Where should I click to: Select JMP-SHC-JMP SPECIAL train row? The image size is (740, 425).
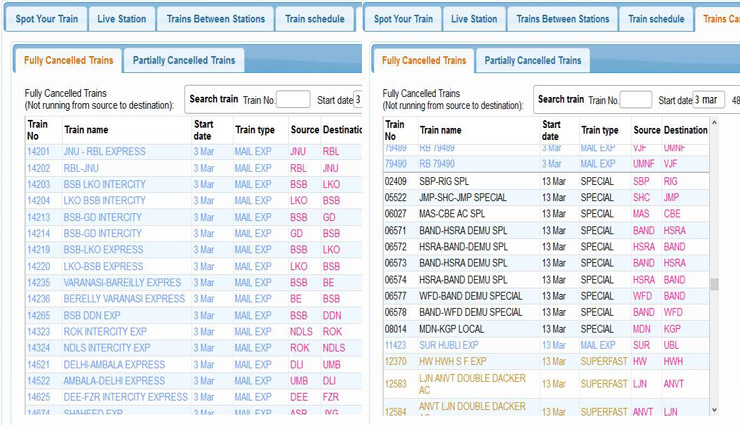point(546,197)
